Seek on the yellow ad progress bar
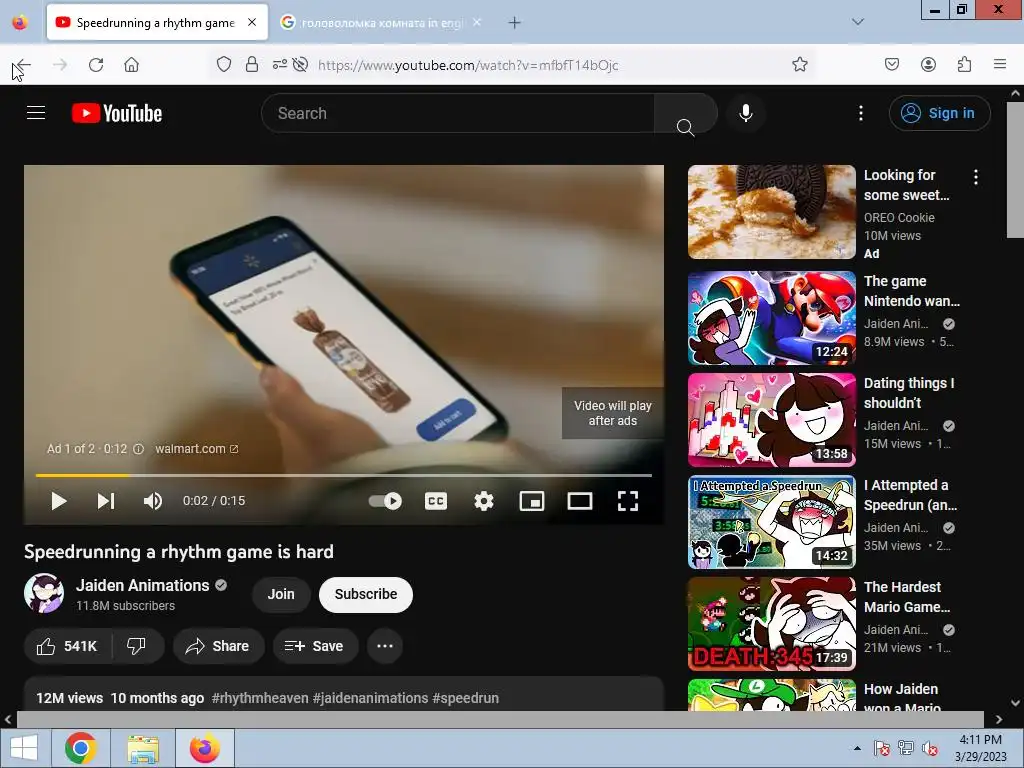This screenshot has height=768, width=1024. click(344, 475)
